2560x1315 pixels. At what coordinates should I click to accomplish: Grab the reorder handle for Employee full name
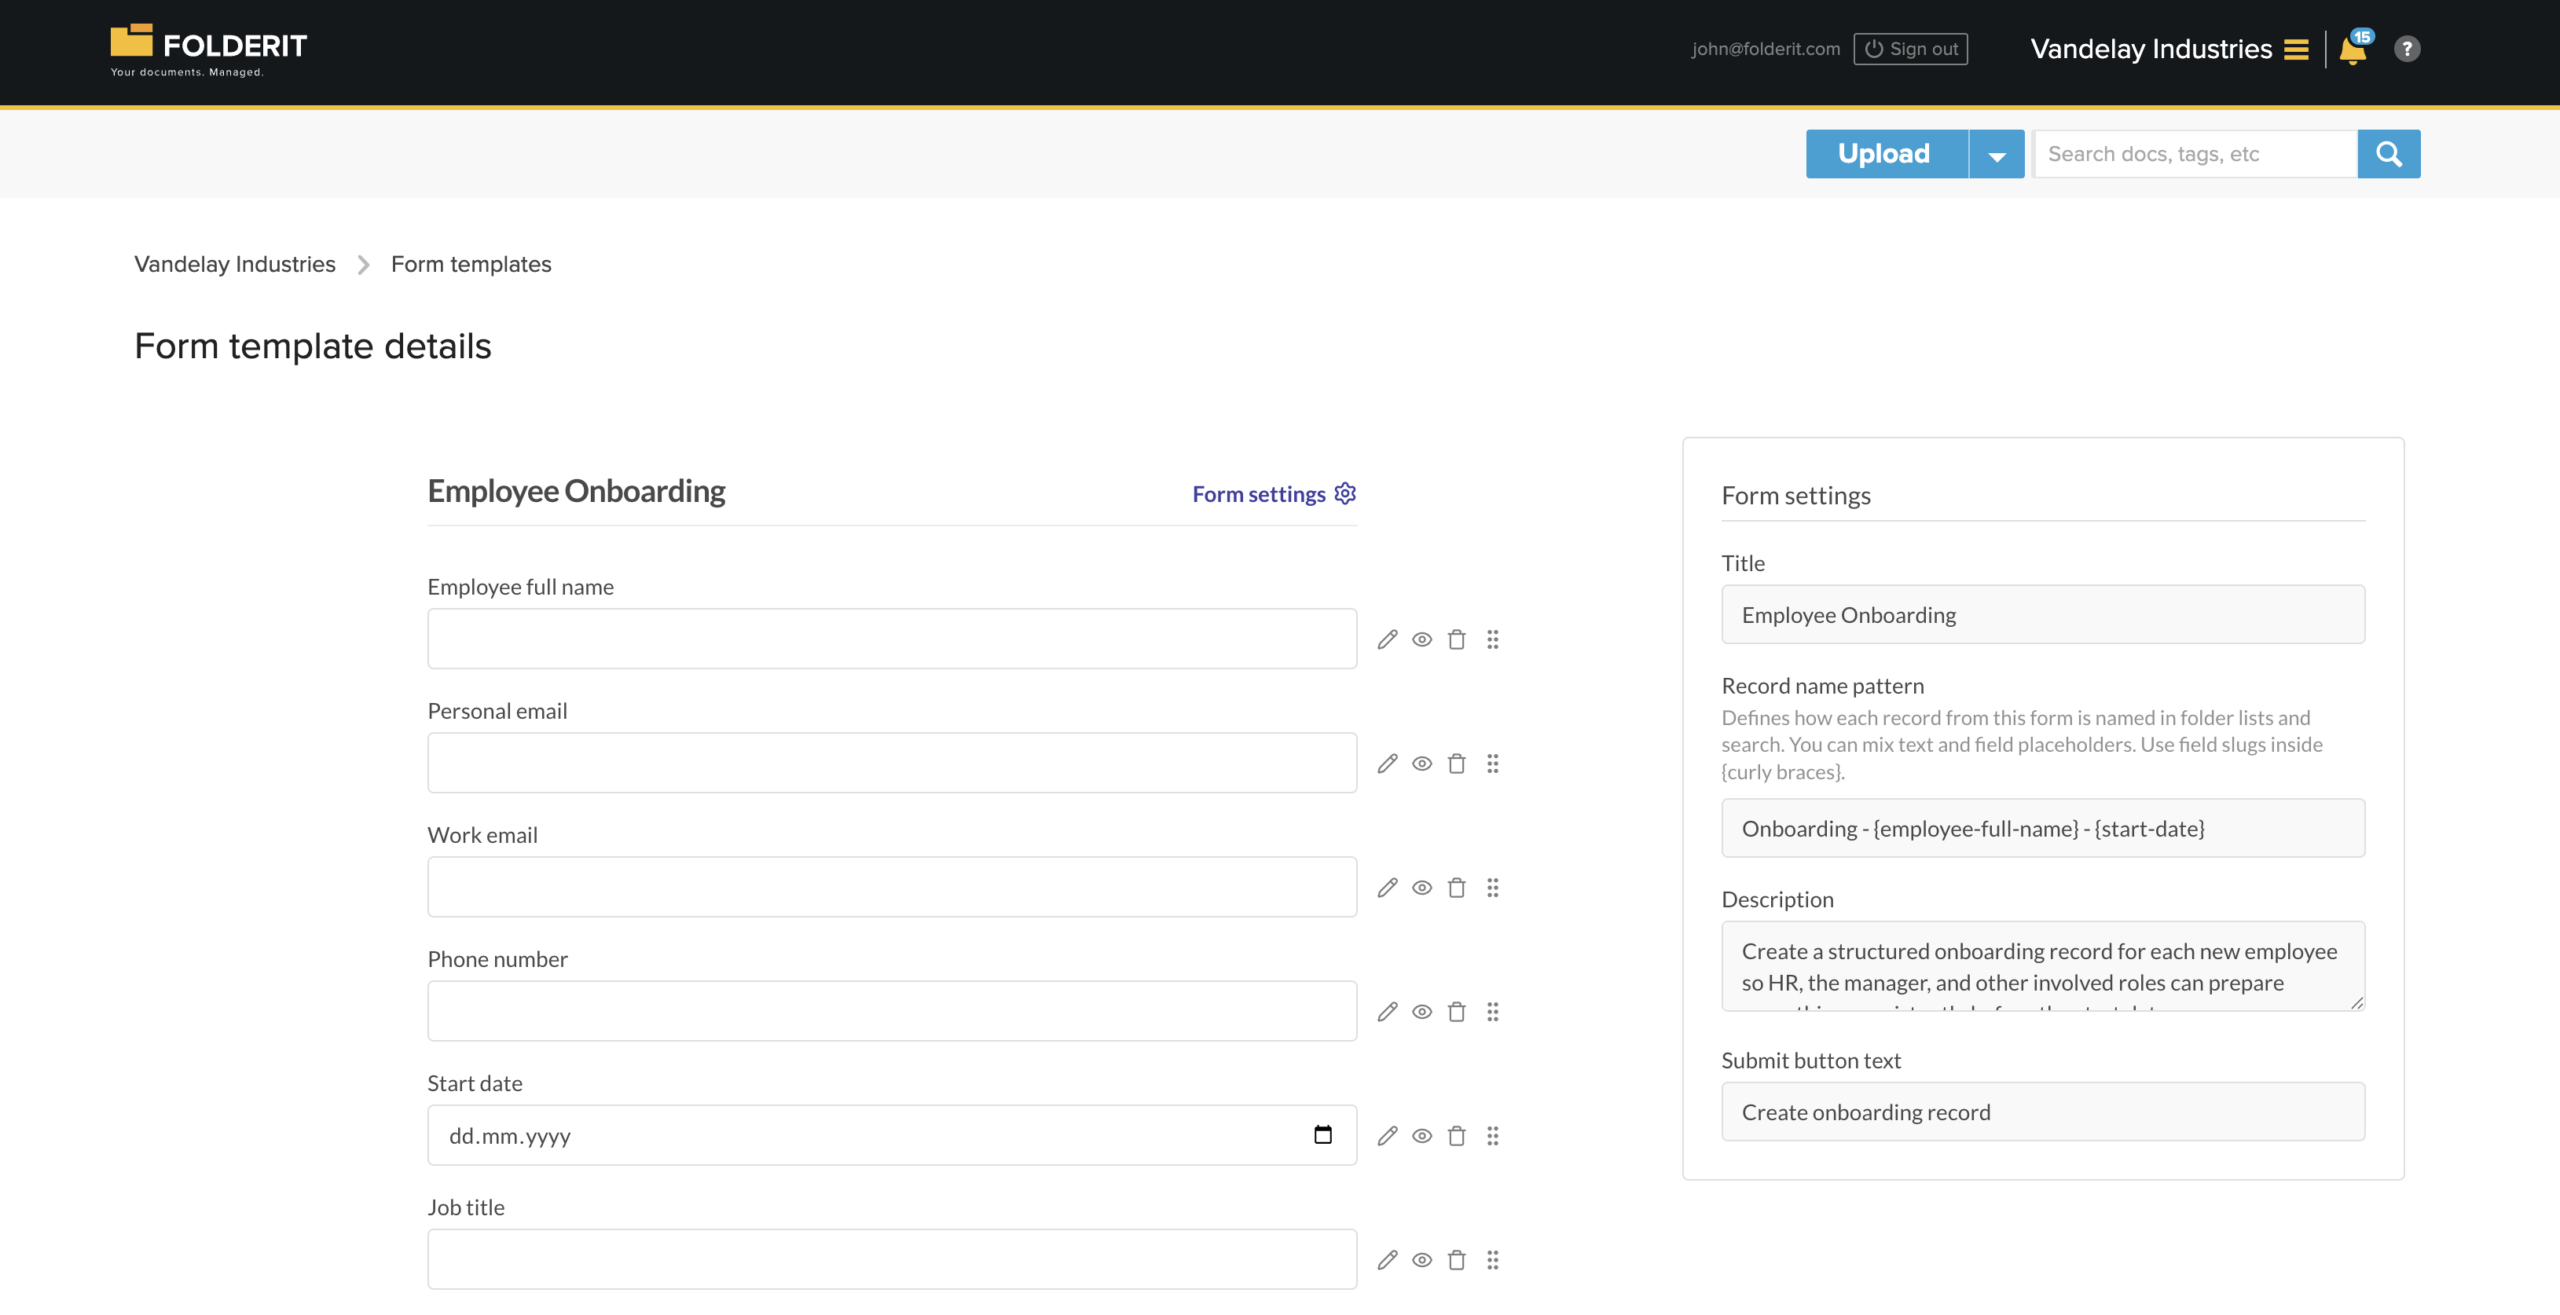[1493, 639]
